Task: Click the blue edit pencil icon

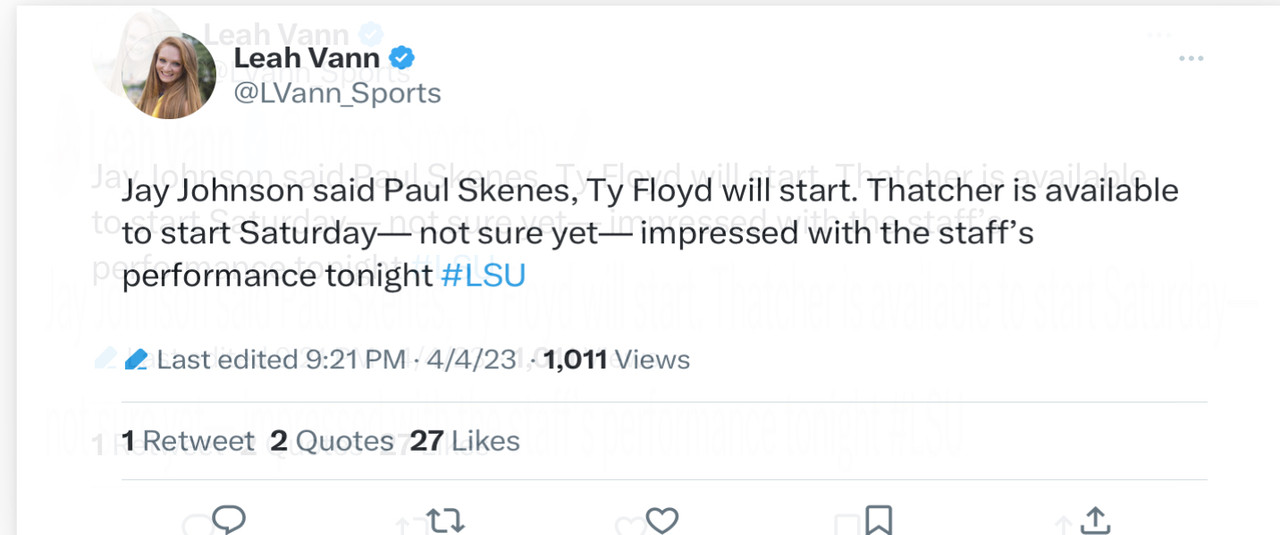Action: pyautogui.click(x=137, y=359)
